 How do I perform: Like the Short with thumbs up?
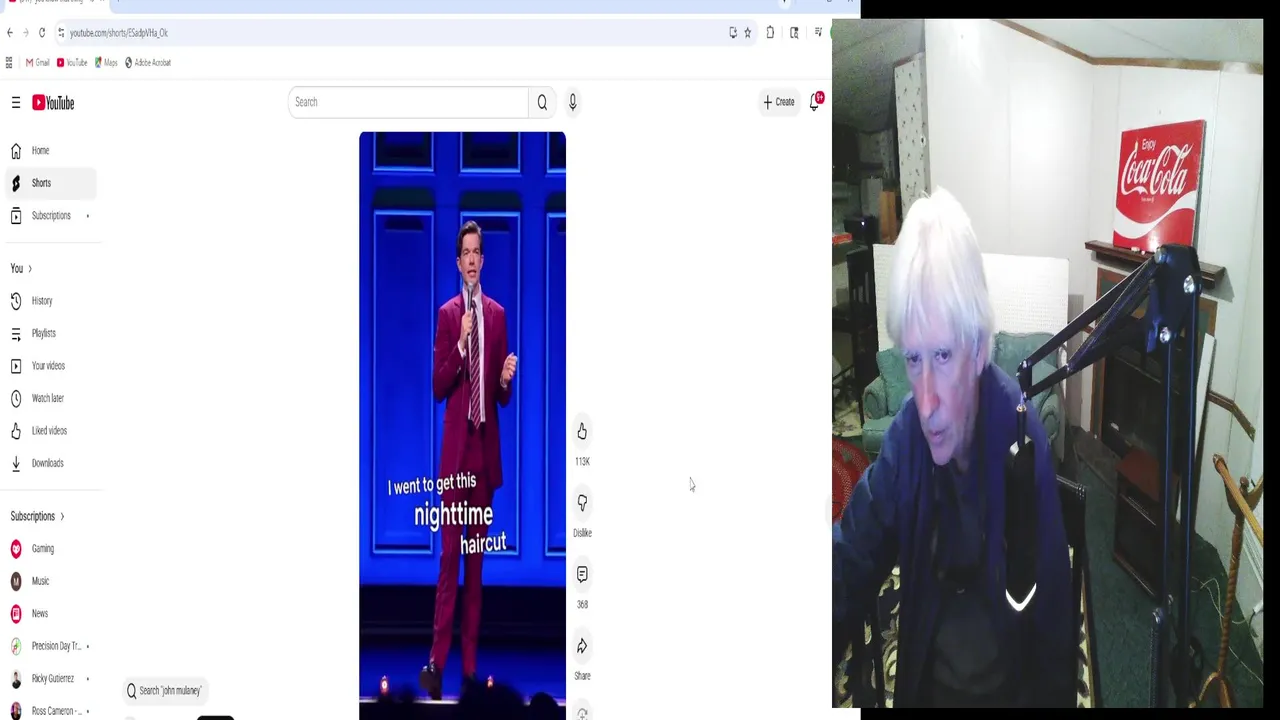pyautogui.click(x=582, y=431)
